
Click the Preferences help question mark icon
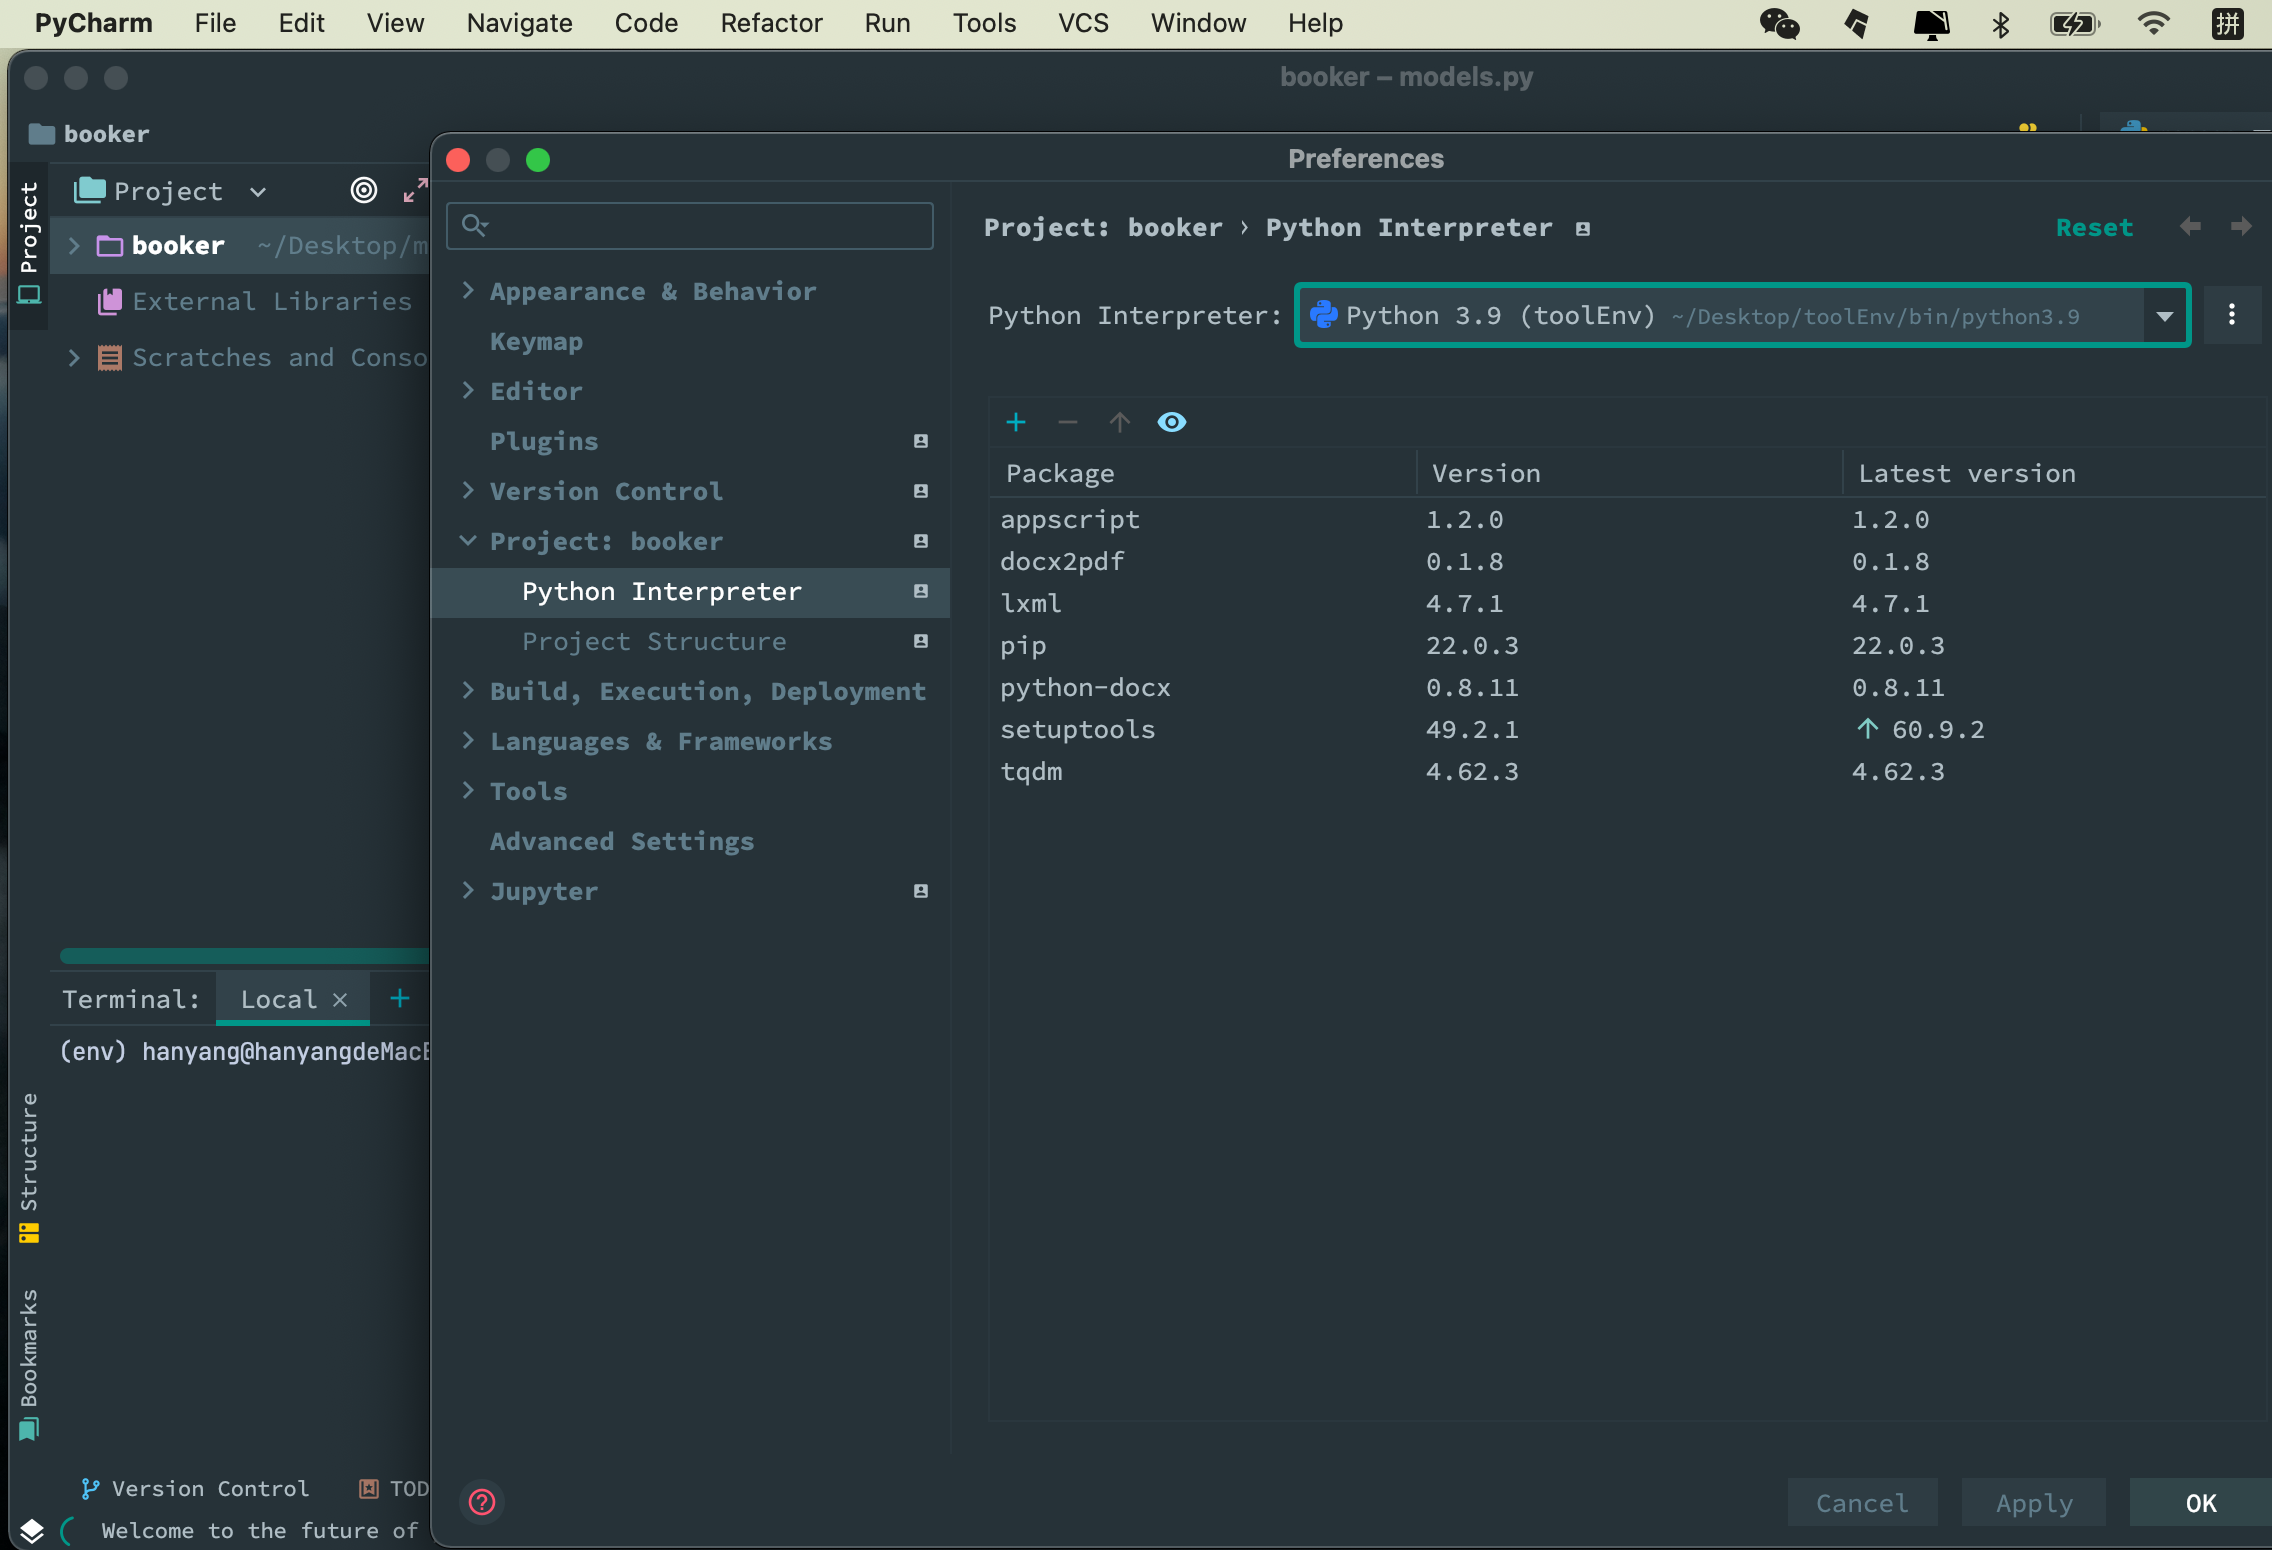click(482, 1501)
